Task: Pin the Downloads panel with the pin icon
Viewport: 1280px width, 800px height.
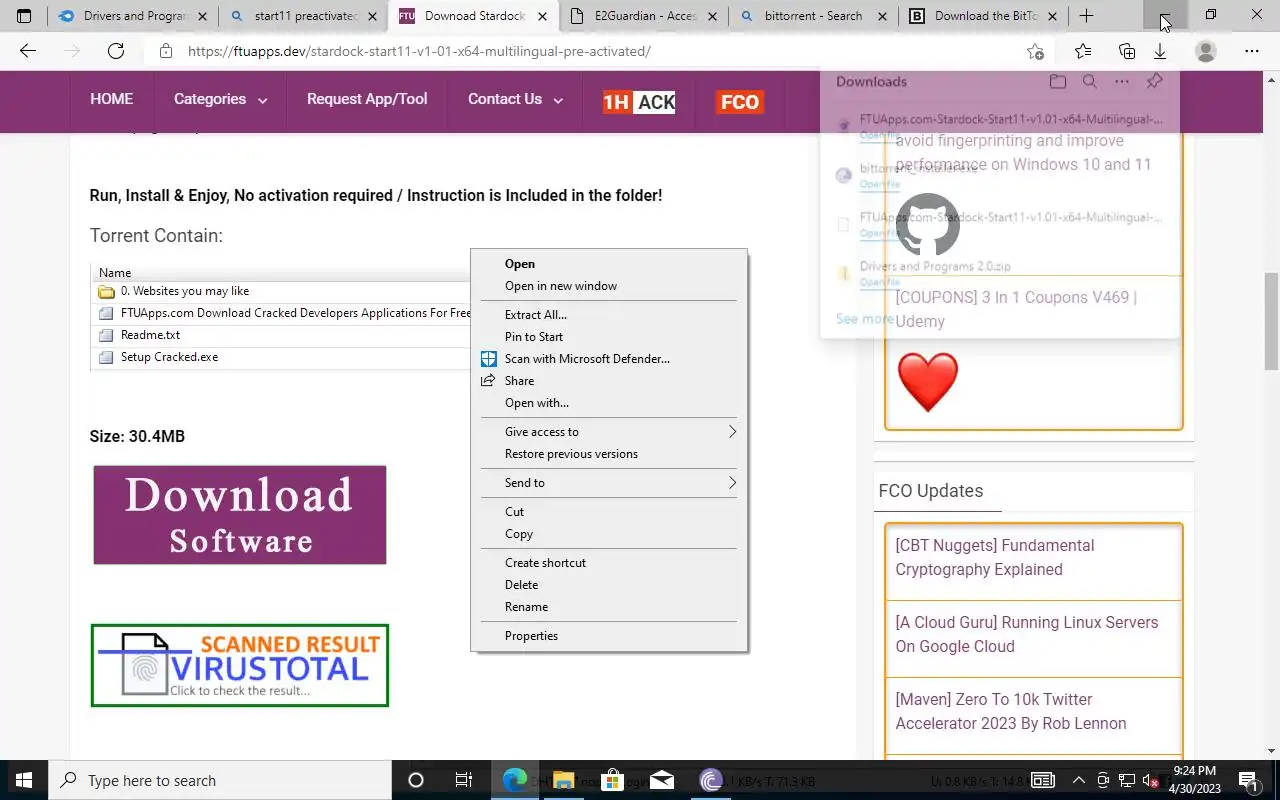Action: [x=1154, y=82]
